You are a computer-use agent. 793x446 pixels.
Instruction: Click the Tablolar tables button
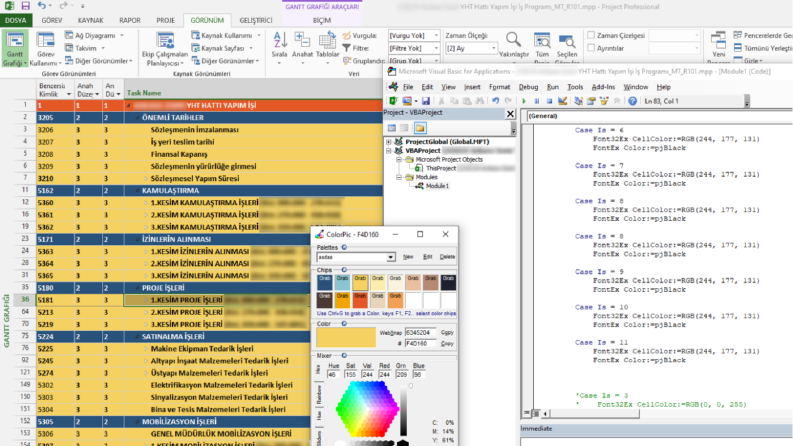pos(327,46)
